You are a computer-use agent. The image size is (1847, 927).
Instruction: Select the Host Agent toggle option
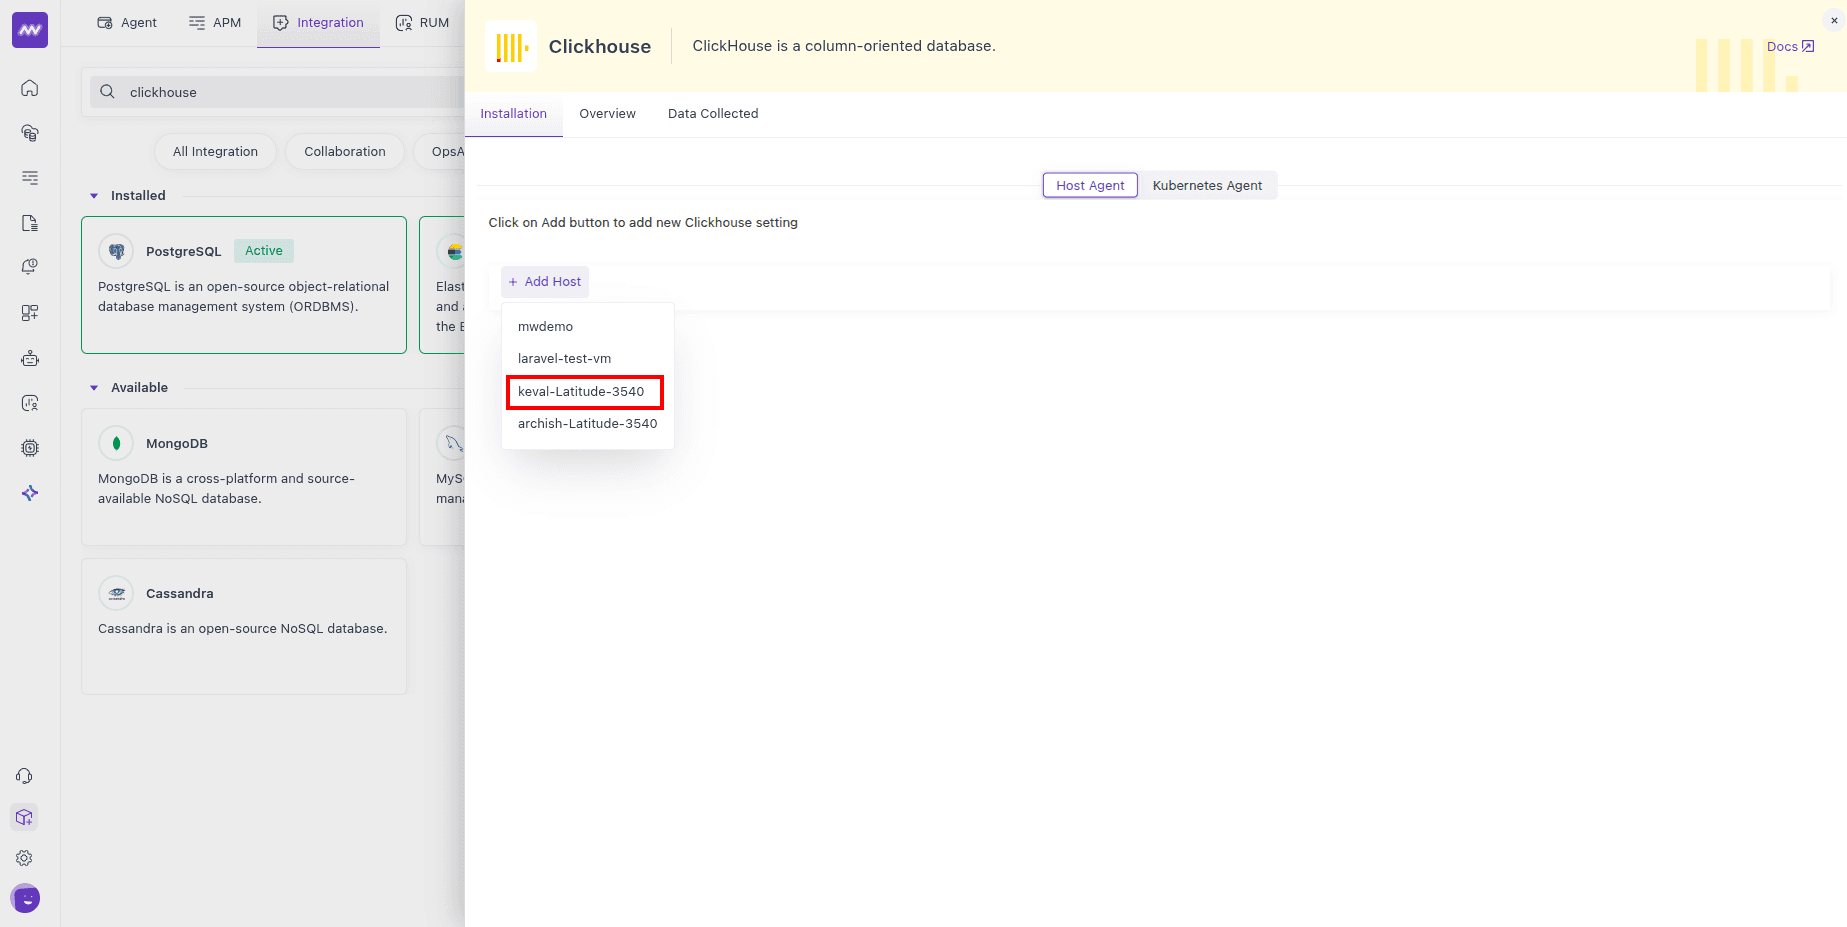pos(1090,185)
